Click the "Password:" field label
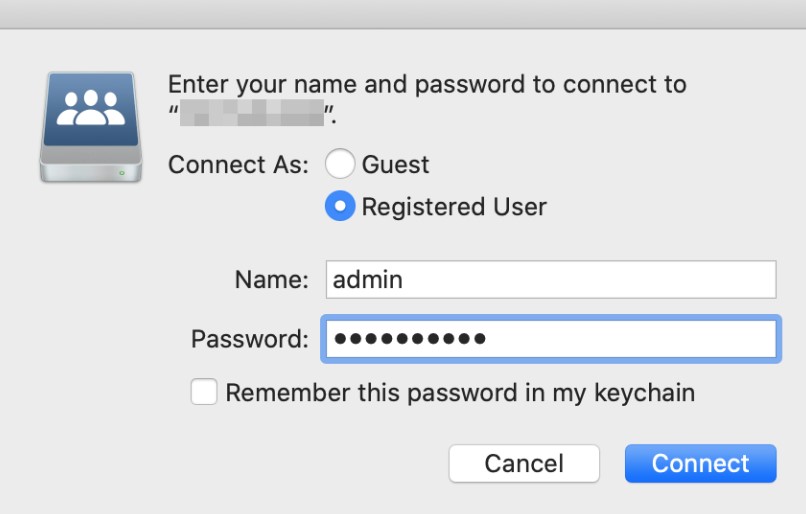 [x=250, y=339]
